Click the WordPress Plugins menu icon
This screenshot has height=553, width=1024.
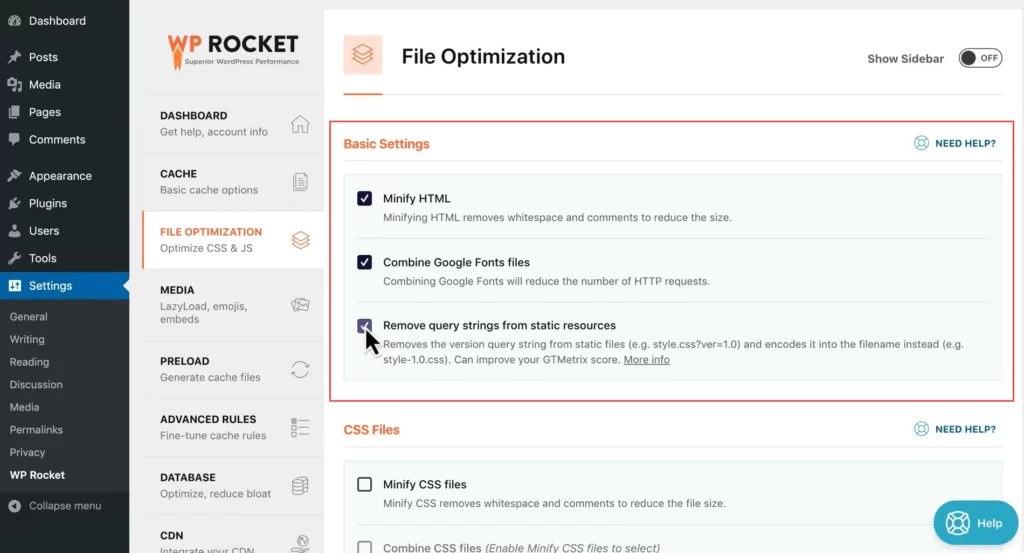click(15, 203)
